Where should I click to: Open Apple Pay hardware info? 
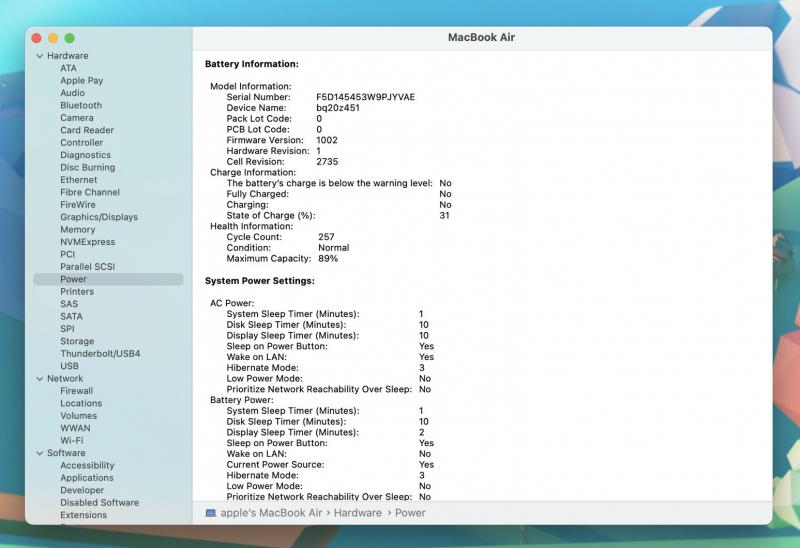(x=82, y=81)
